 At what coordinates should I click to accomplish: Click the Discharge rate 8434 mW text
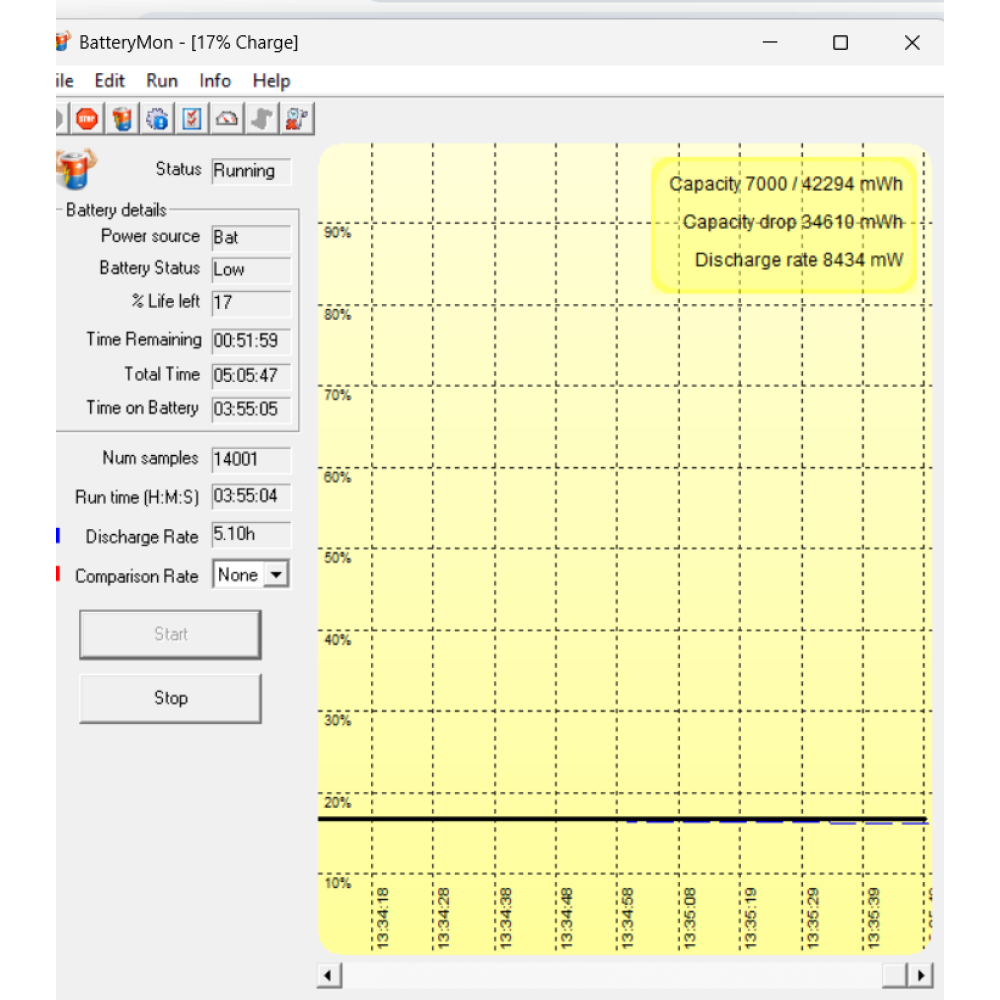tap(798, 260)
